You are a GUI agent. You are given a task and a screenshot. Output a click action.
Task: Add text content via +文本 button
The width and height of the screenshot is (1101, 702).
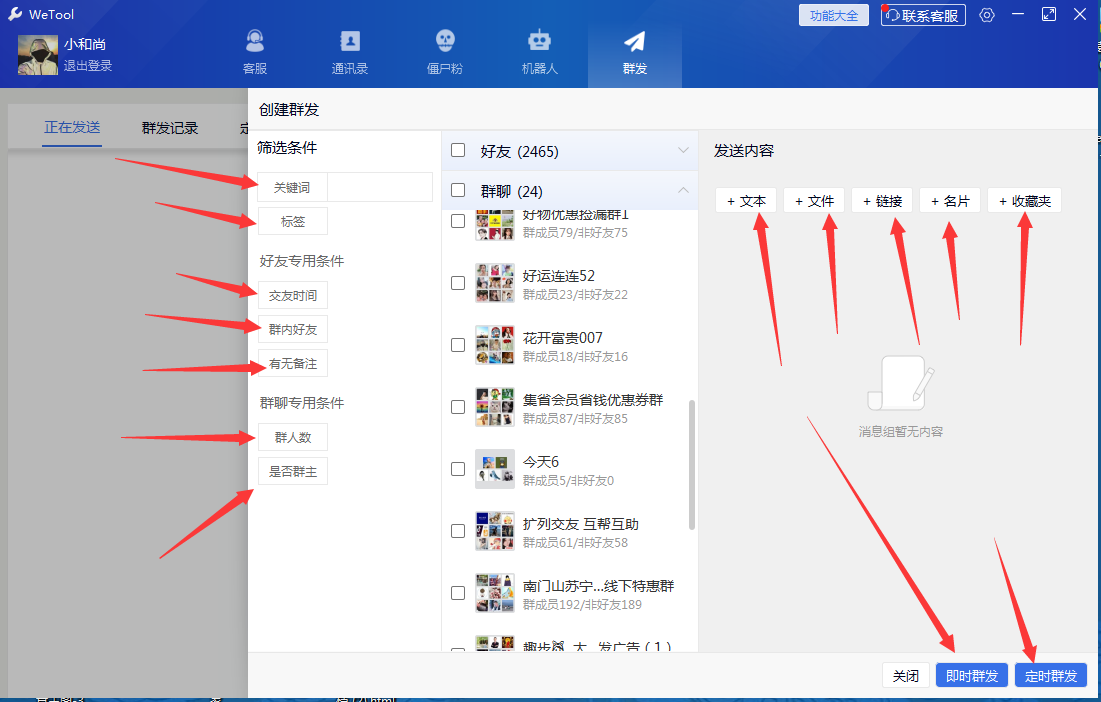(745, 200)
